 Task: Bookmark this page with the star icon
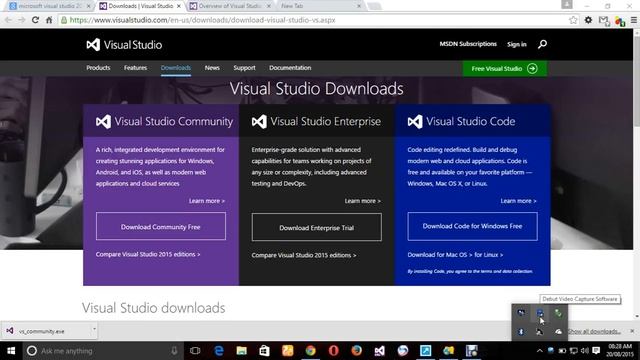click(573, 20)
